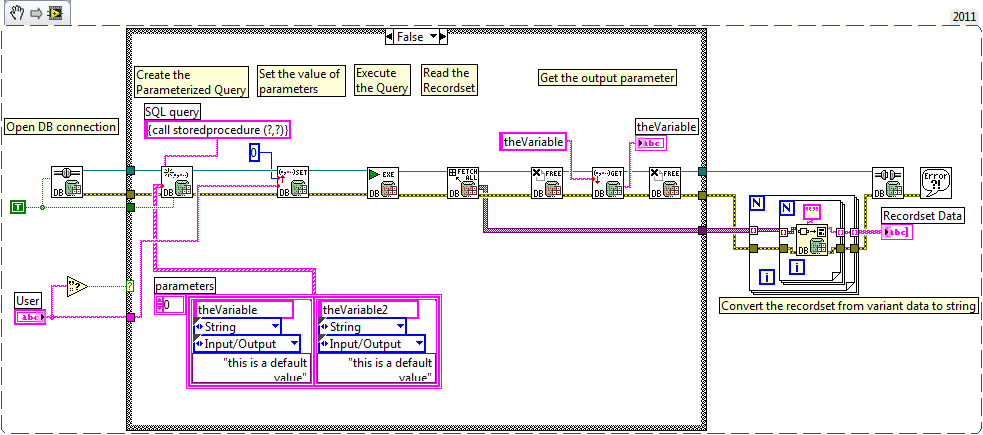Viewport: 983px width, 435px height.
Task: Click the SQL query call storedprocedure constant
Action: pos(219,130)
